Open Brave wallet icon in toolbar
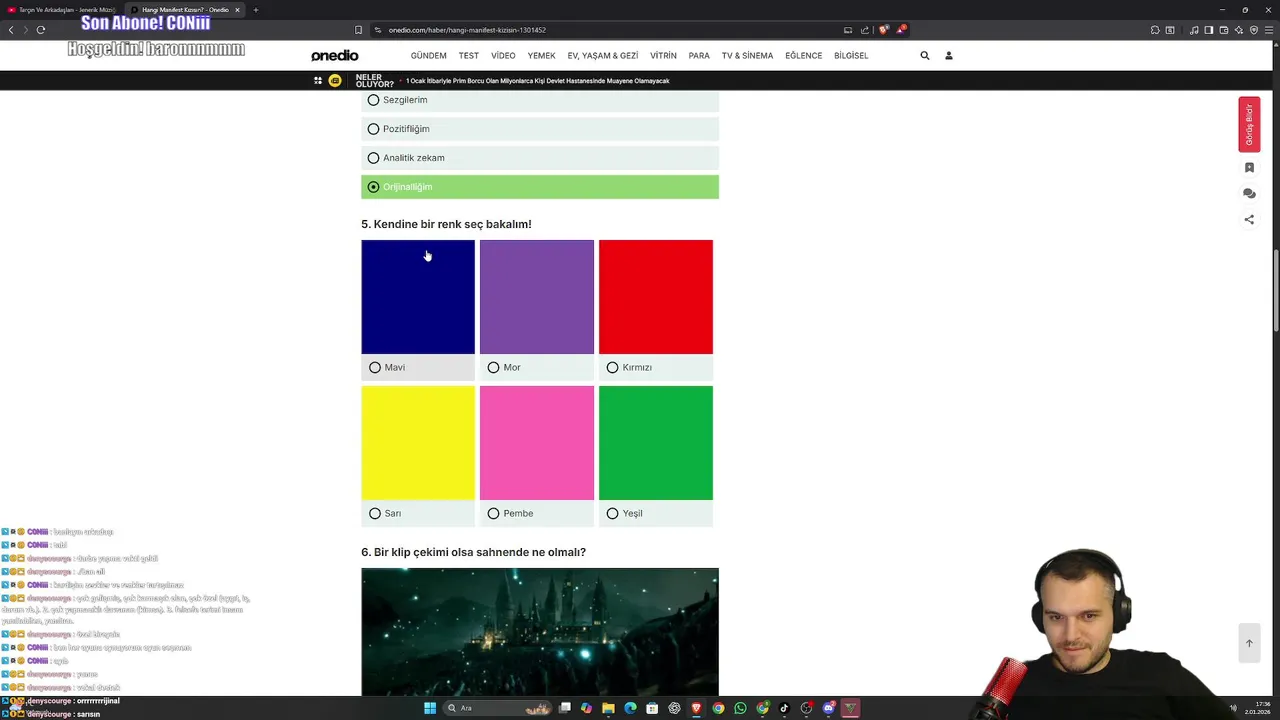The width and height of the screenshot is (1280, 720). (1224, 30)
